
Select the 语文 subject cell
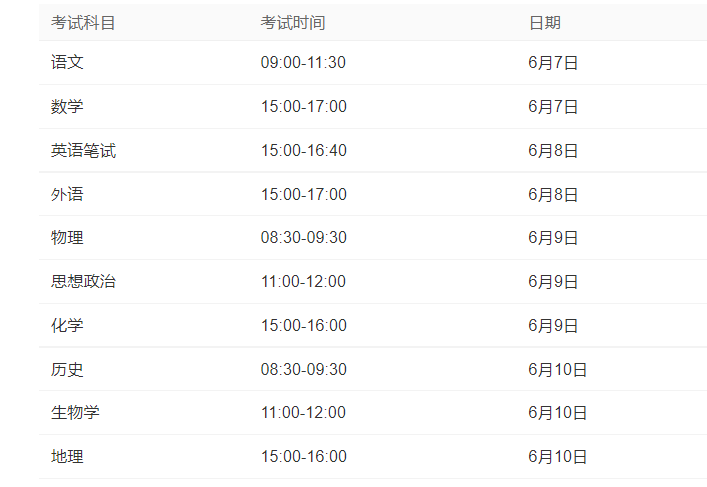point(67,62)
